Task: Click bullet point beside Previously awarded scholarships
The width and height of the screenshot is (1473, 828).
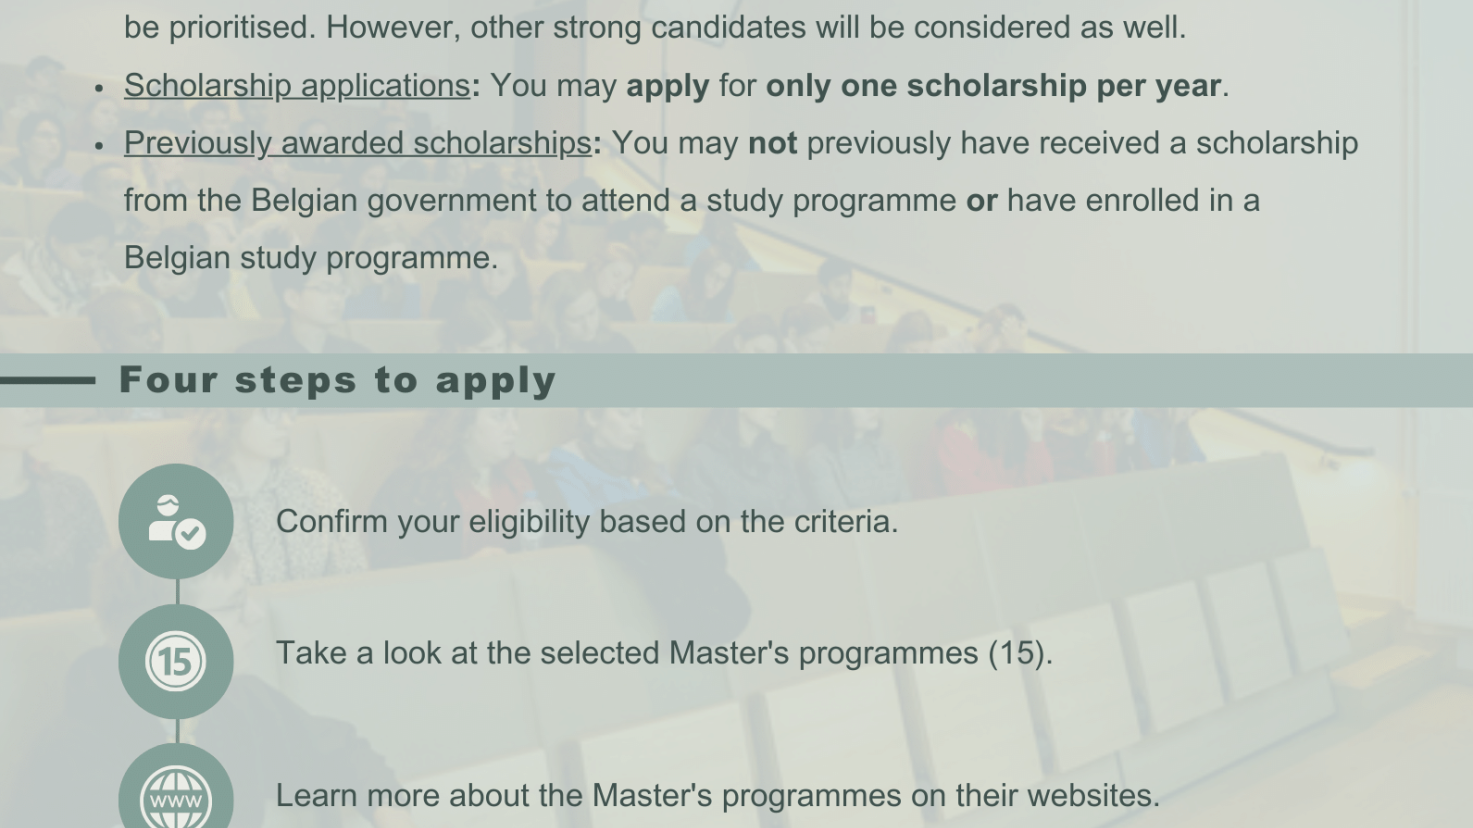Action: click(99, 146)
